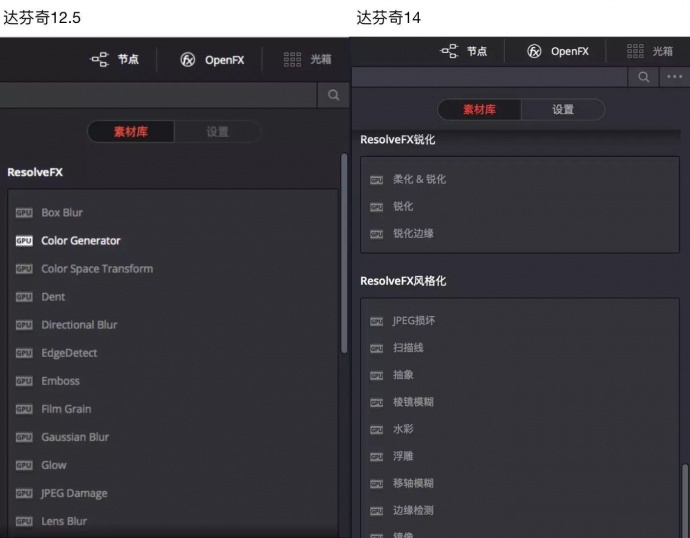Select Color Generator effect
This screenshot has height=538, width=690.
coord(81,241)
